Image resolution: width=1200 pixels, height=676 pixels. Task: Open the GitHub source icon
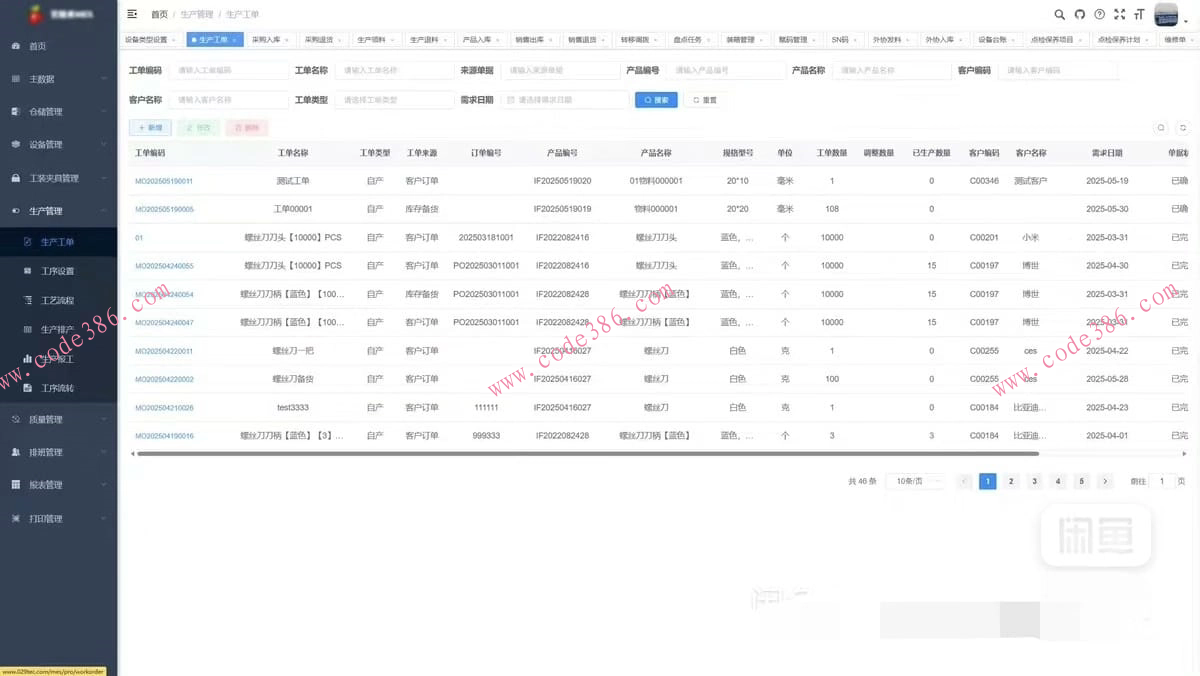tap(1080, 15)
